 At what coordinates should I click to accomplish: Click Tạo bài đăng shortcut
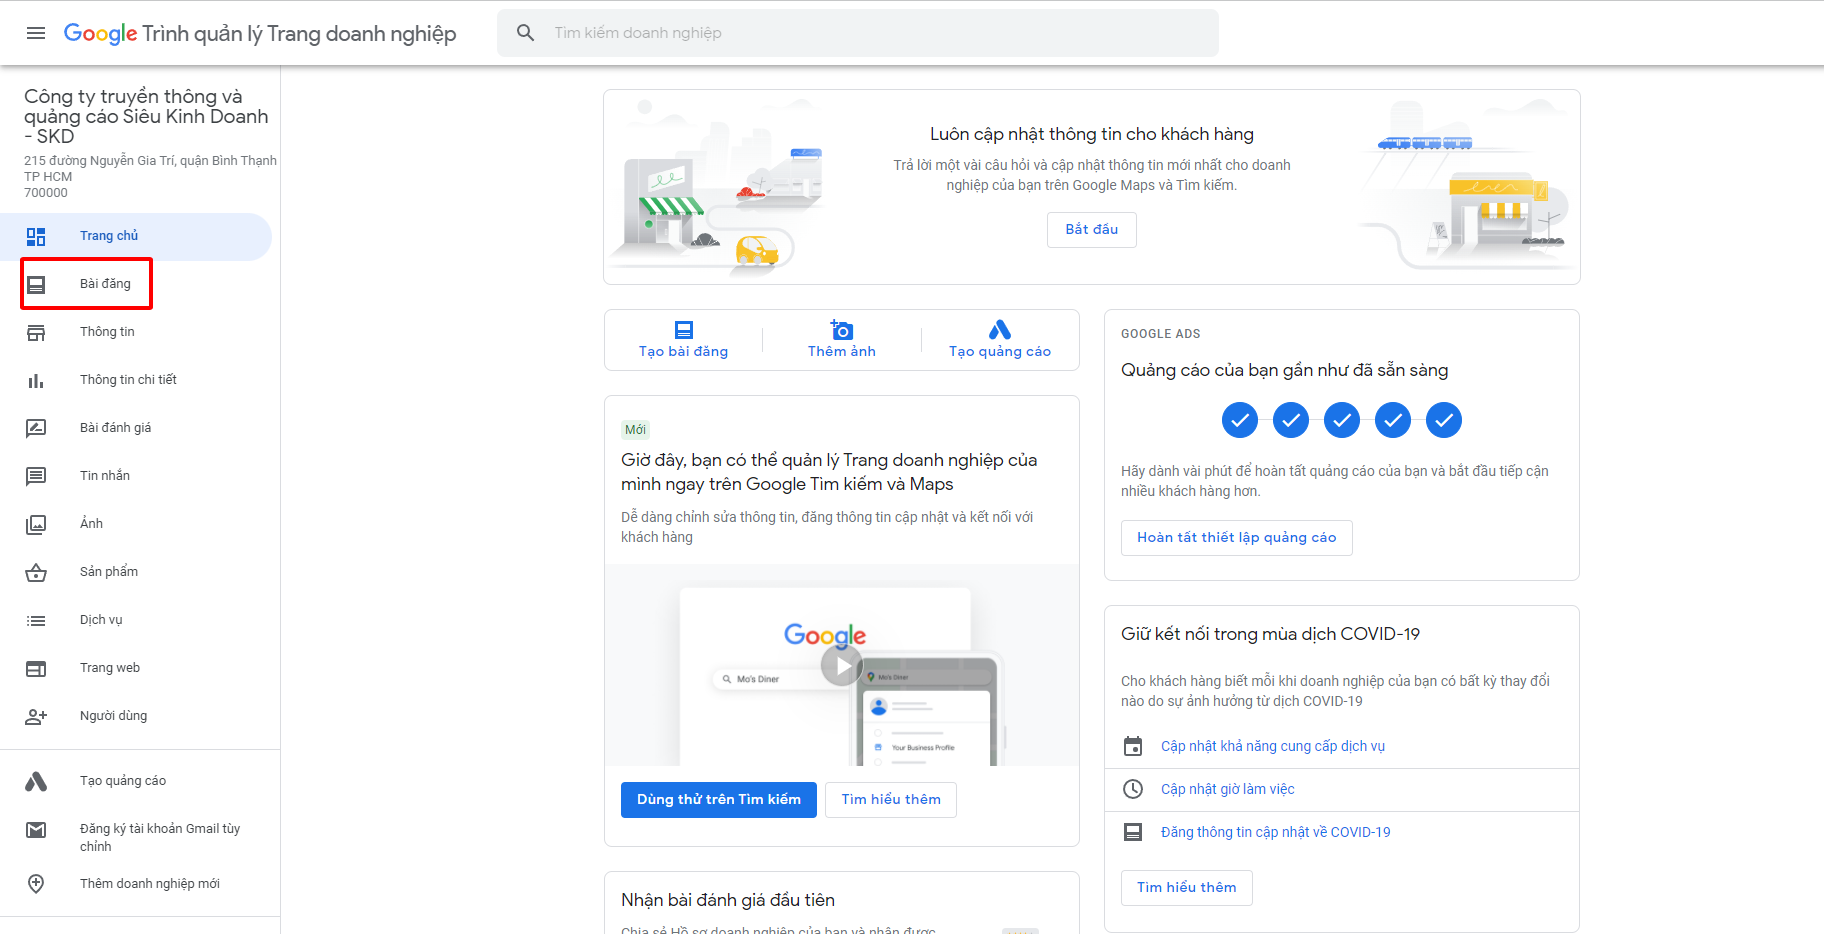(x=684, y=340)
